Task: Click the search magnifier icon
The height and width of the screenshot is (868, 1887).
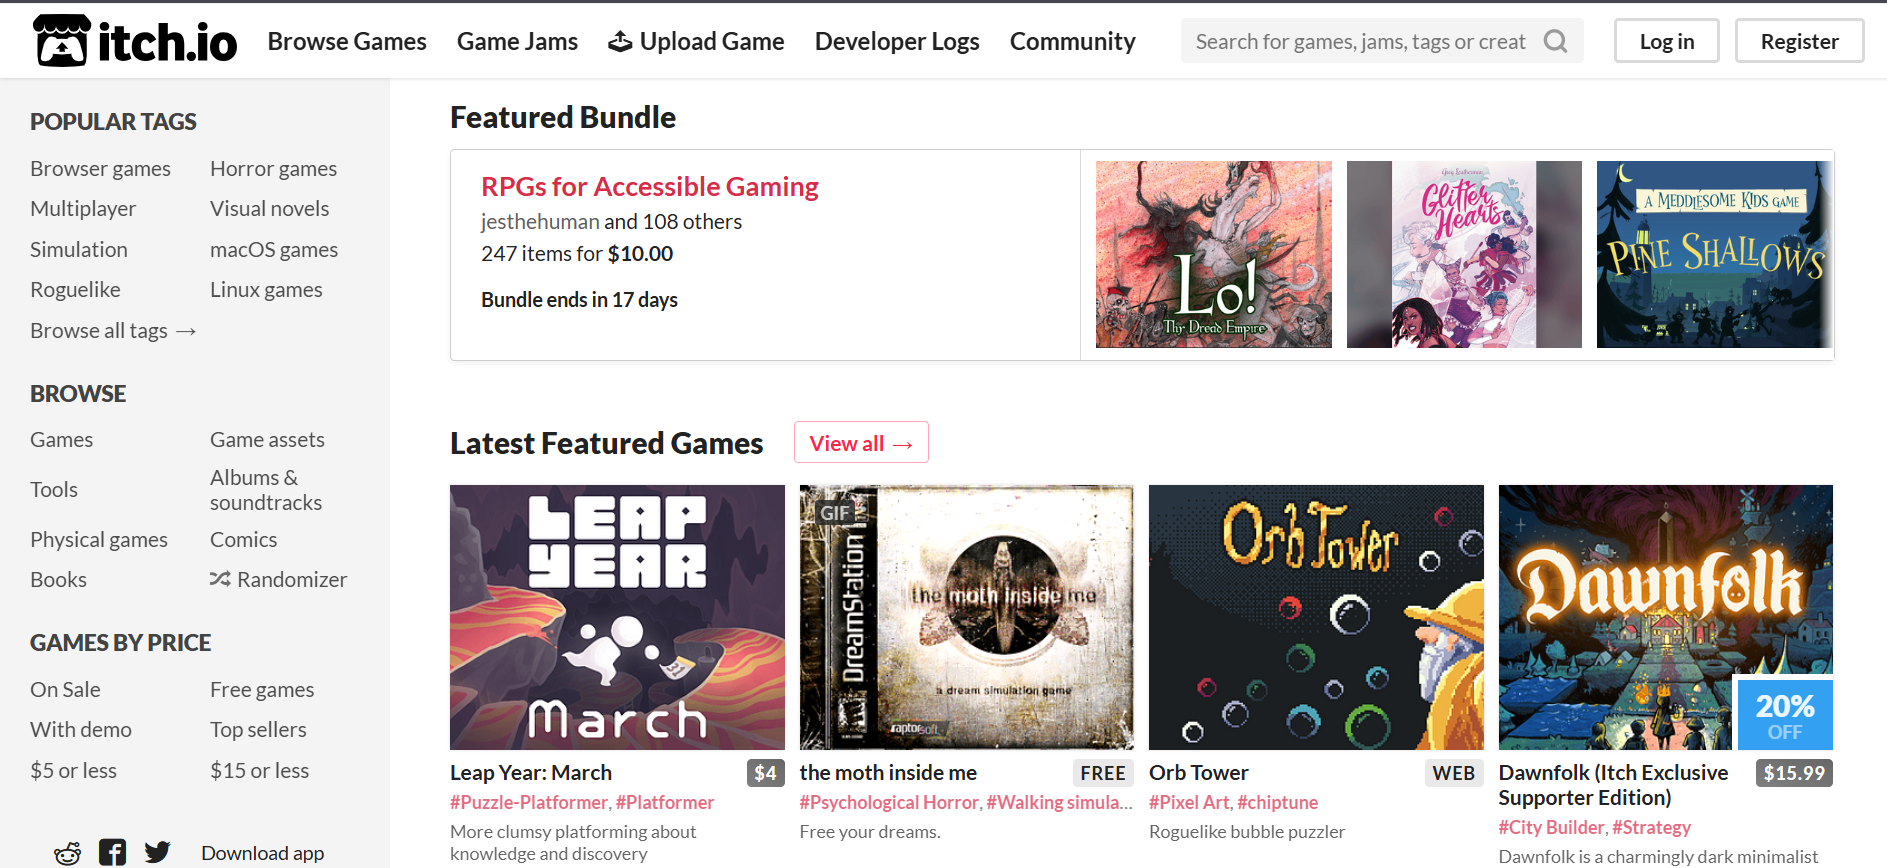Action: click(1555, 41)
